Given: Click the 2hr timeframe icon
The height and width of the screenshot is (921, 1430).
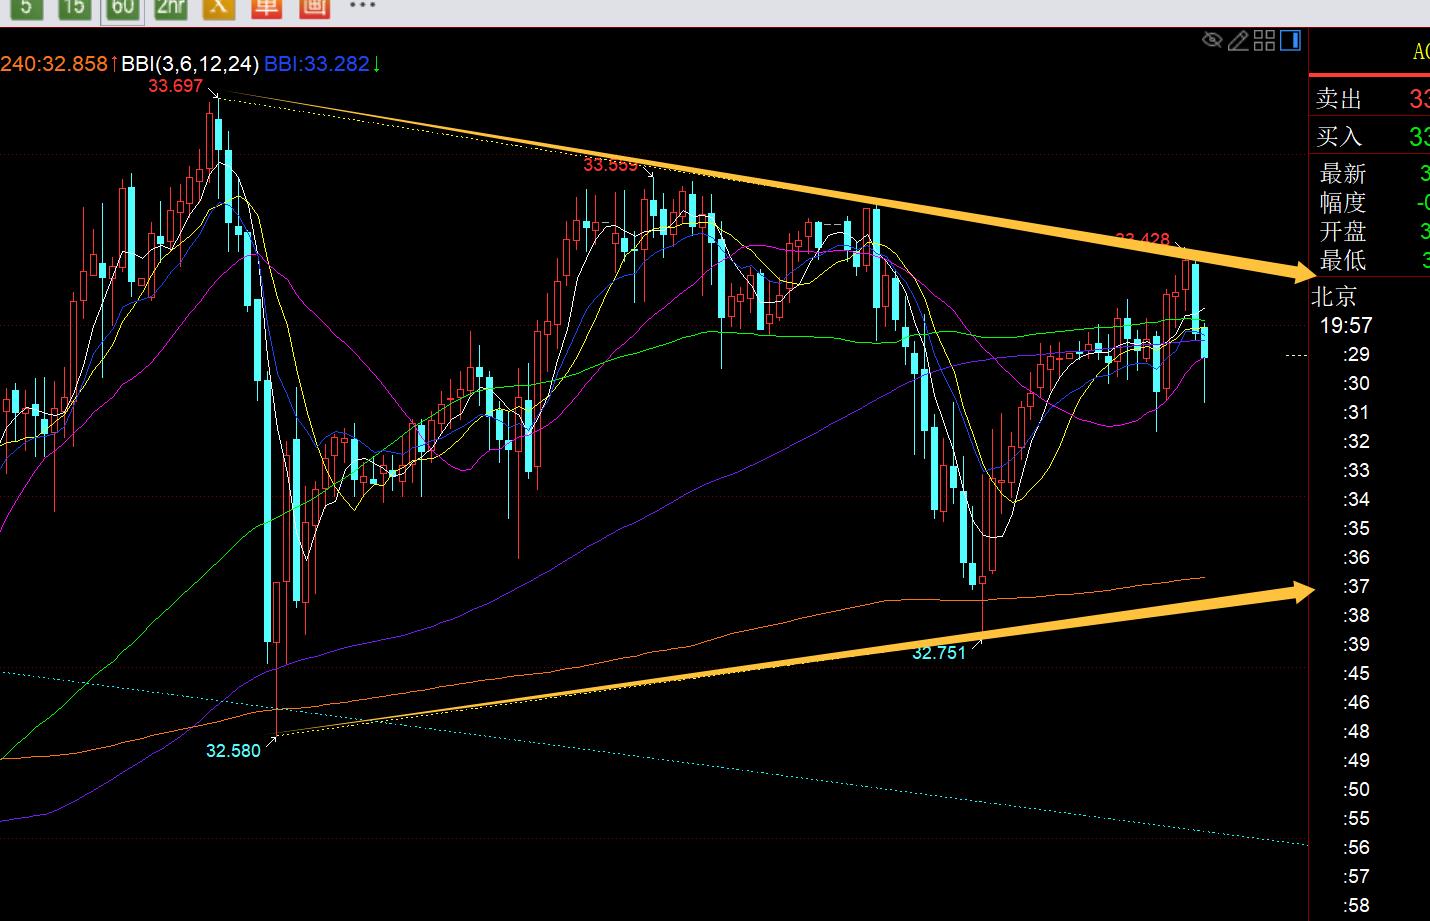Looking at the screenshot, I should click(x=170, y=8).
